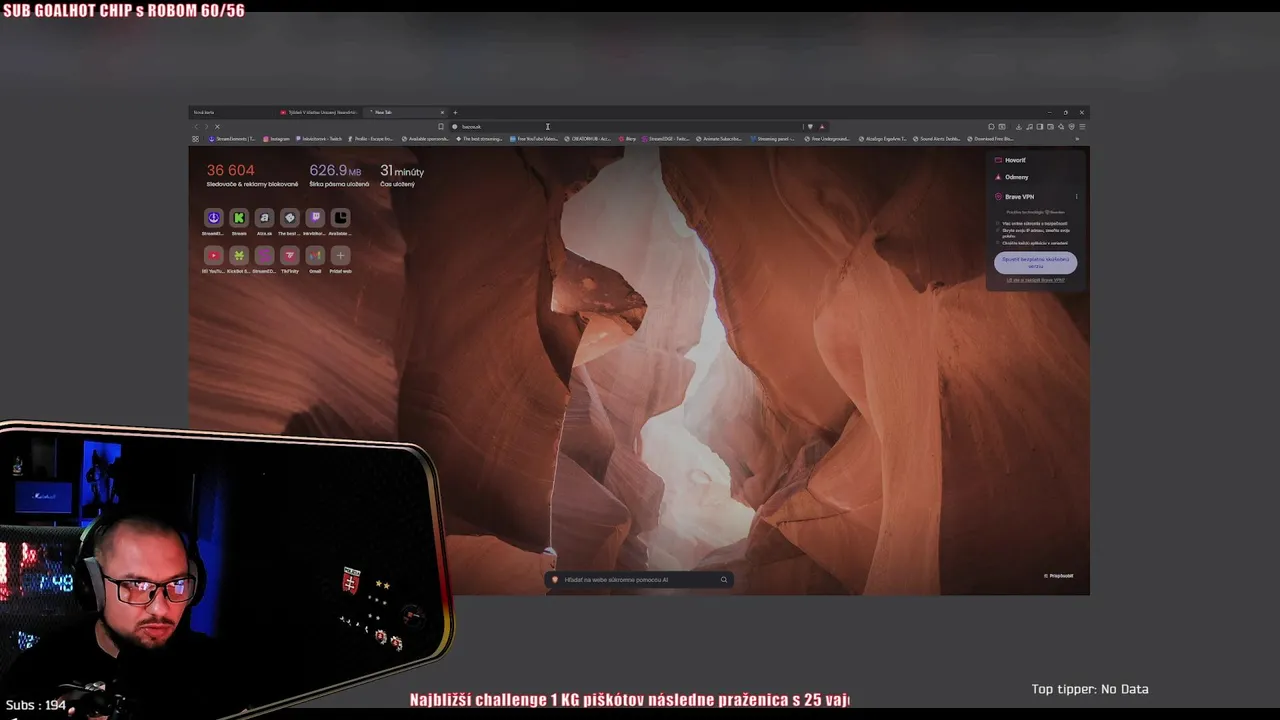Open the Leo AI chat toolbar icon
1280x720 pixels.
(1061, 127)
